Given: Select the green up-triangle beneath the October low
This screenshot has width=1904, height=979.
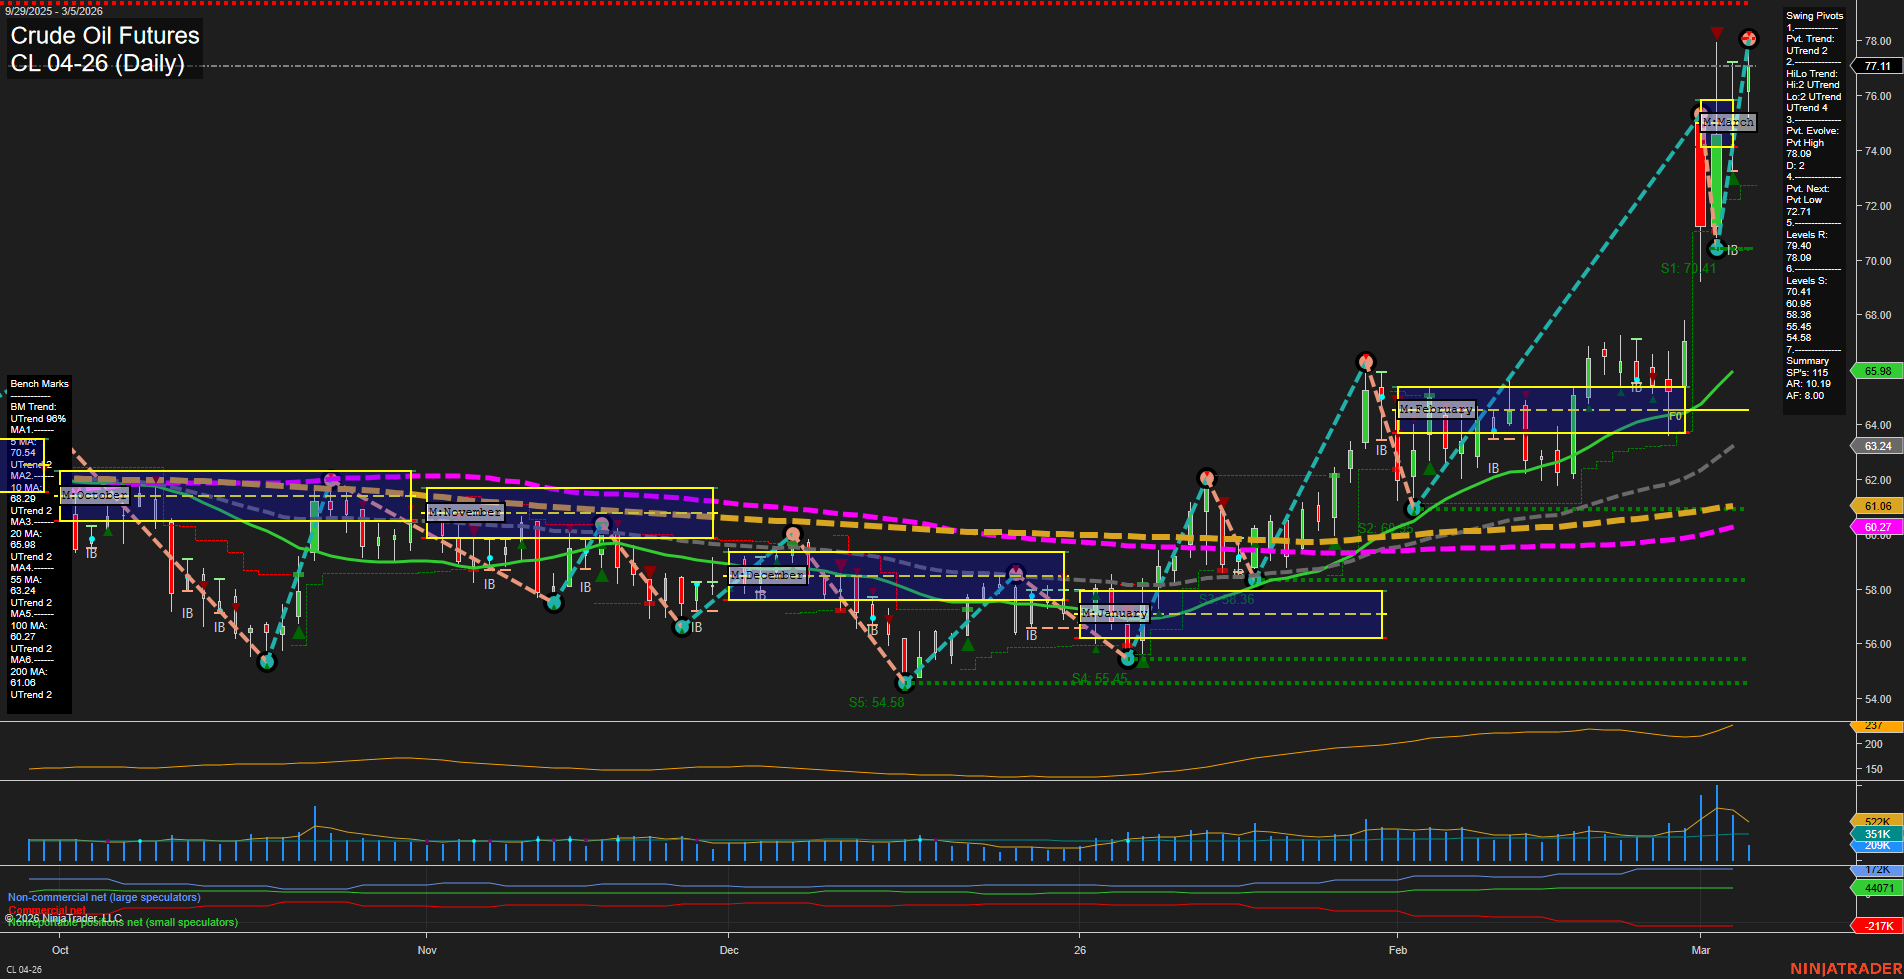Looking at the screenshot, I should point(297,632).
